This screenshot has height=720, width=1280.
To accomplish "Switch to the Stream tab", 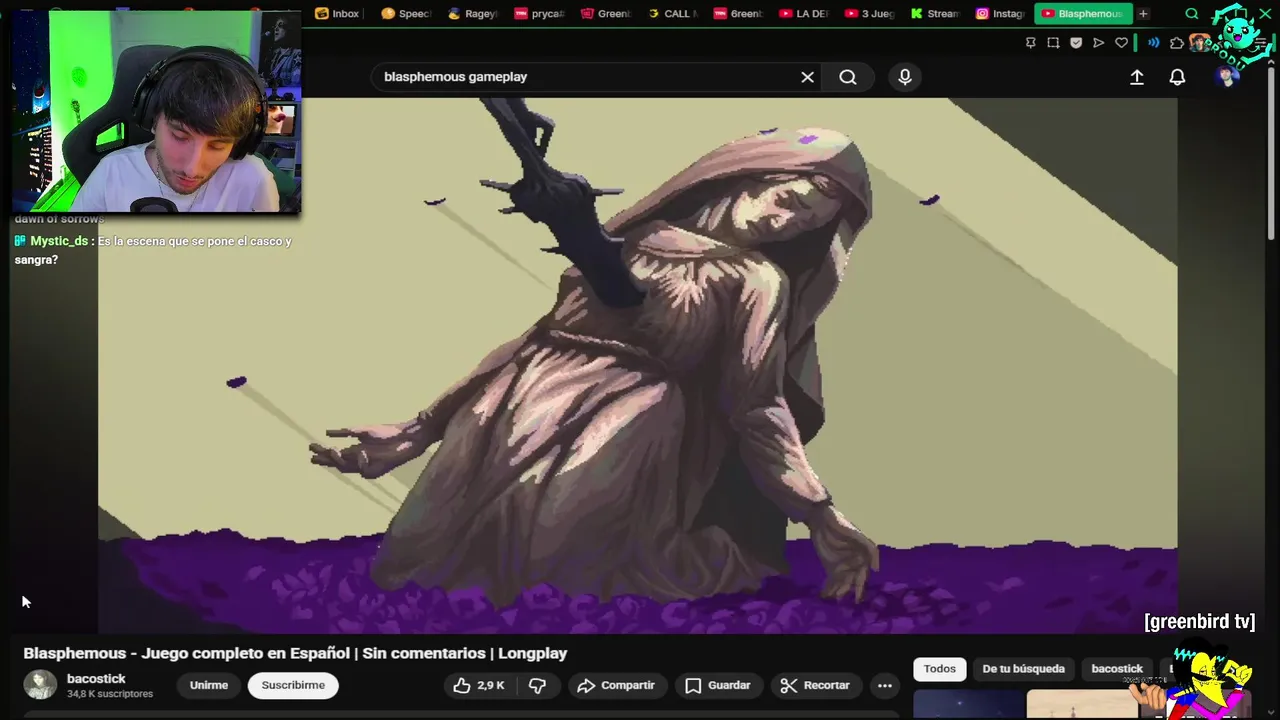I will pos(935,14).
